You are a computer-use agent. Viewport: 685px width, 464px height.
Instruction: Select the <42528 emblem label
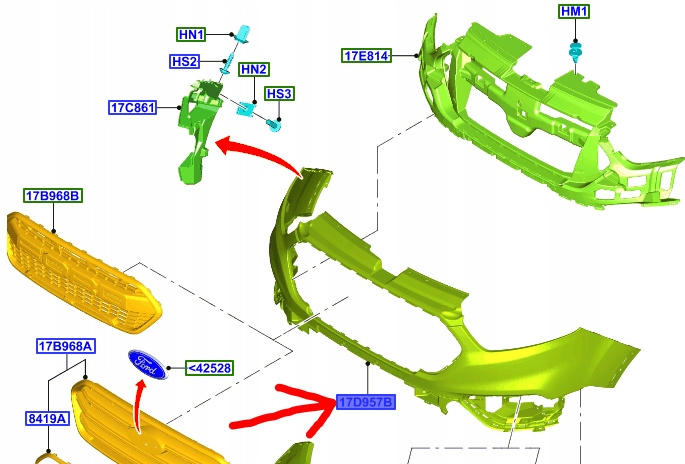209,368
